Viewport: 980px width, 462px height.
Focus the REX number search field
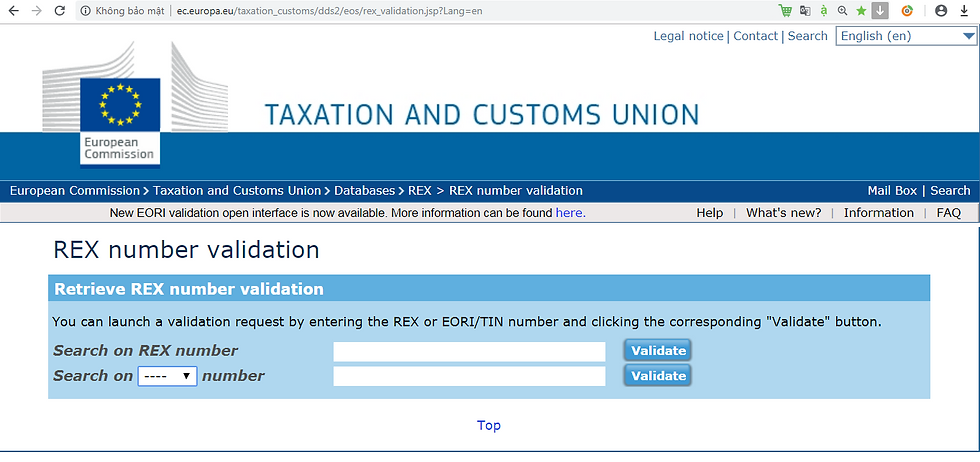point(469,351)
